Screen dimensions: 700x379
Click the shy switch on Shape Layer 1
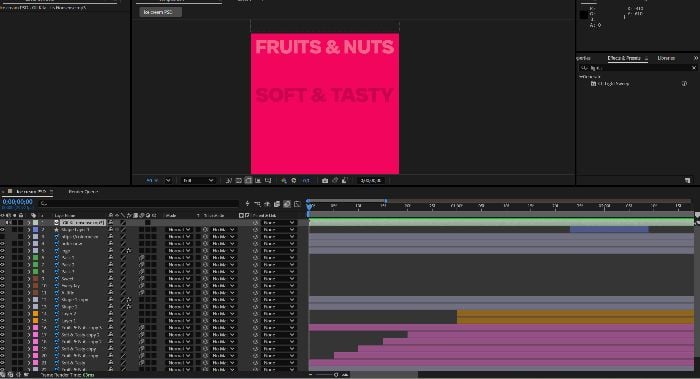pos(111,229)
